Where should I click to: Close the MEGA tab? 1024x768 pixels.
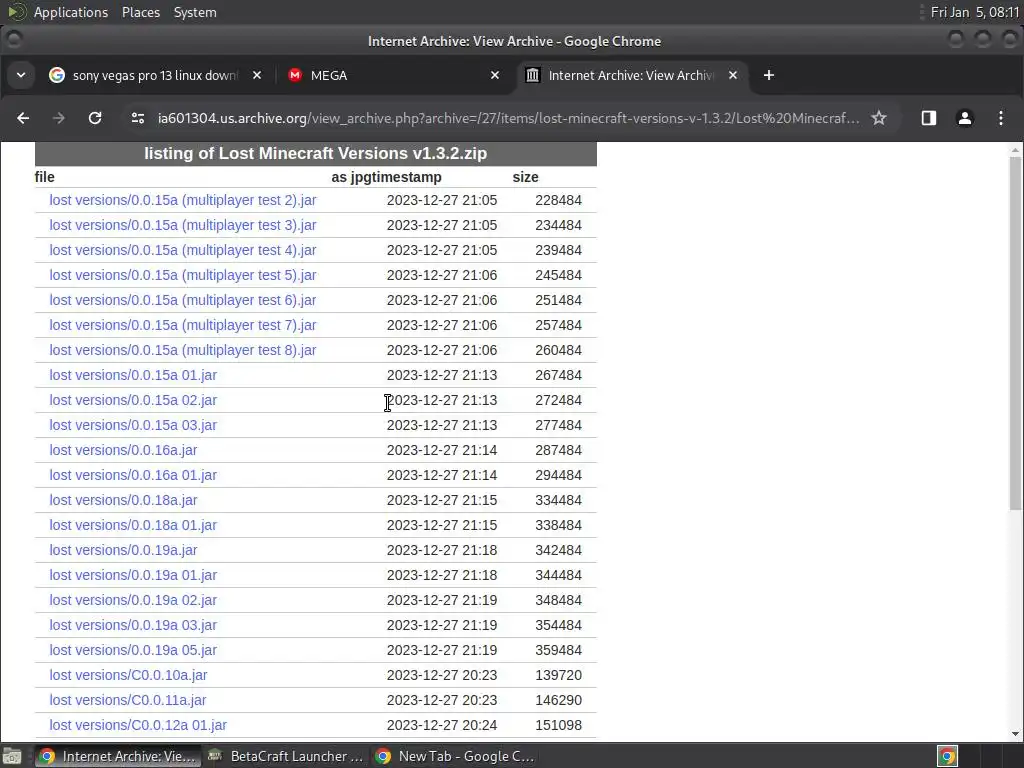pyautogui.click(x=494, y=75)
